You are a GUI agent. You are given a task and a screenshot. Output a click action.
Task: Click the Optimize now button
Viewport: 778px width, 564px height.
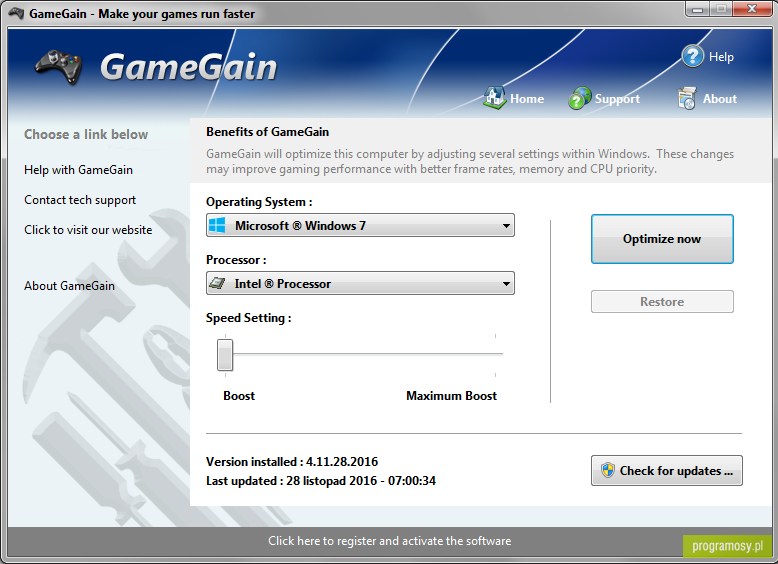click(x=662, y=239)
